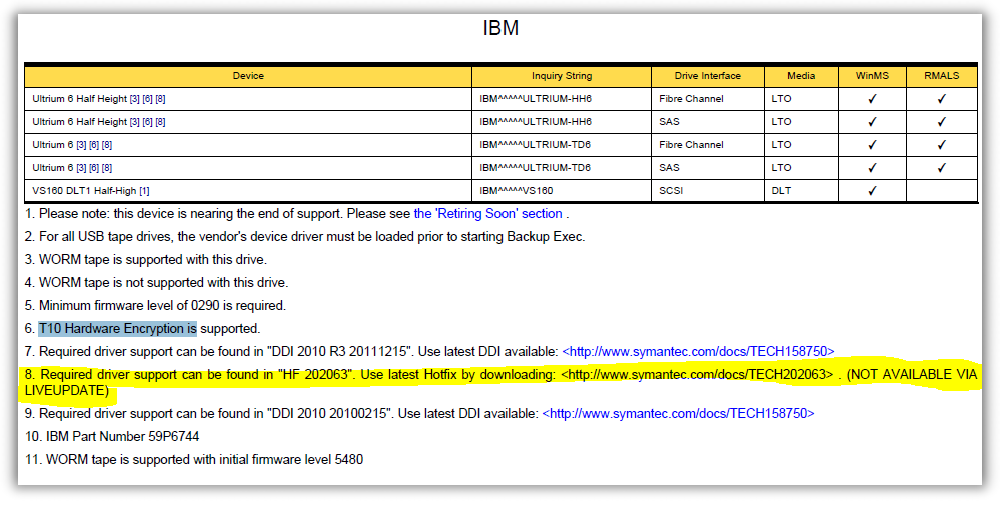Open the TECH158750 link in note 9

pyautogui.click(x=678, y=413)
